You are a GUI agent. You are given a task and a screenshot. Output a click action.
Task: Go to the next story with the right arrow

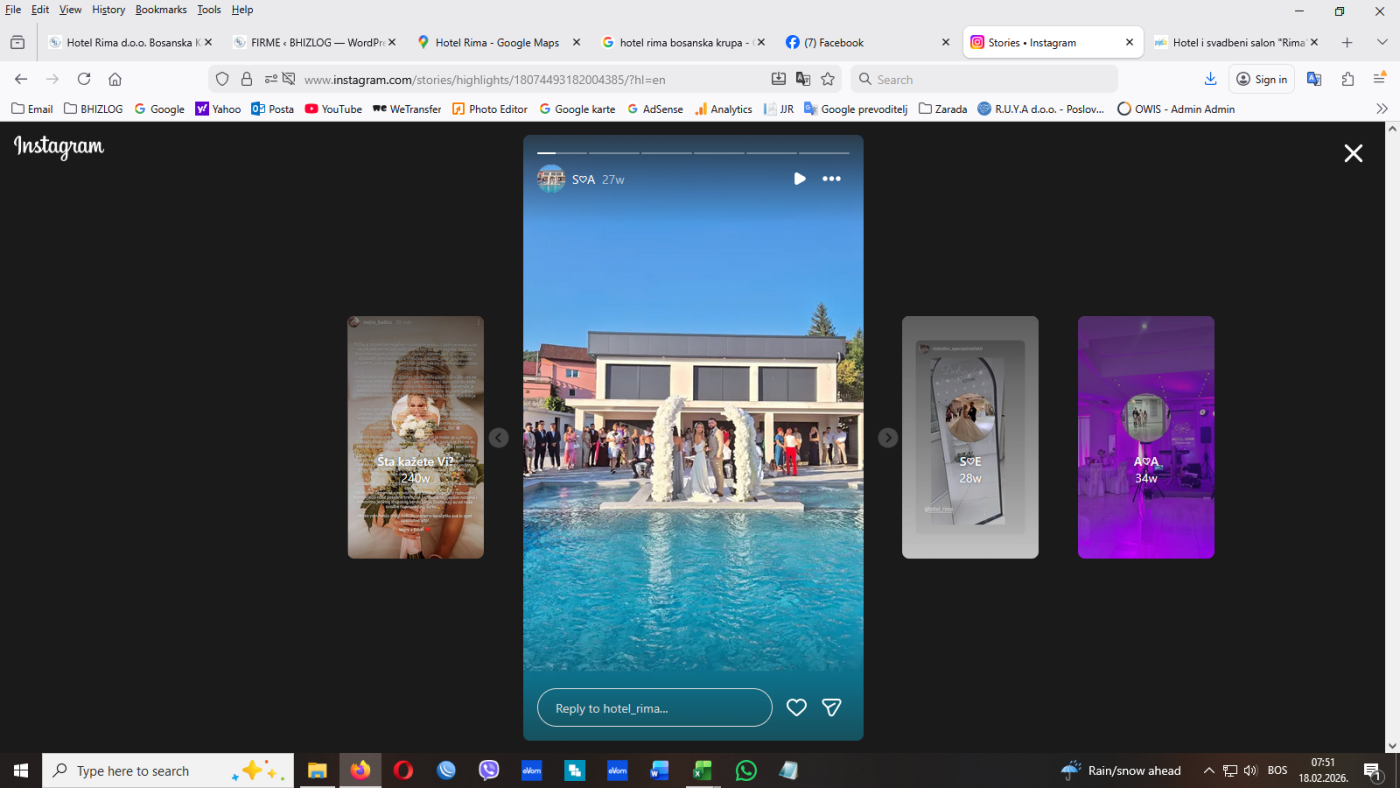[888, 438]
